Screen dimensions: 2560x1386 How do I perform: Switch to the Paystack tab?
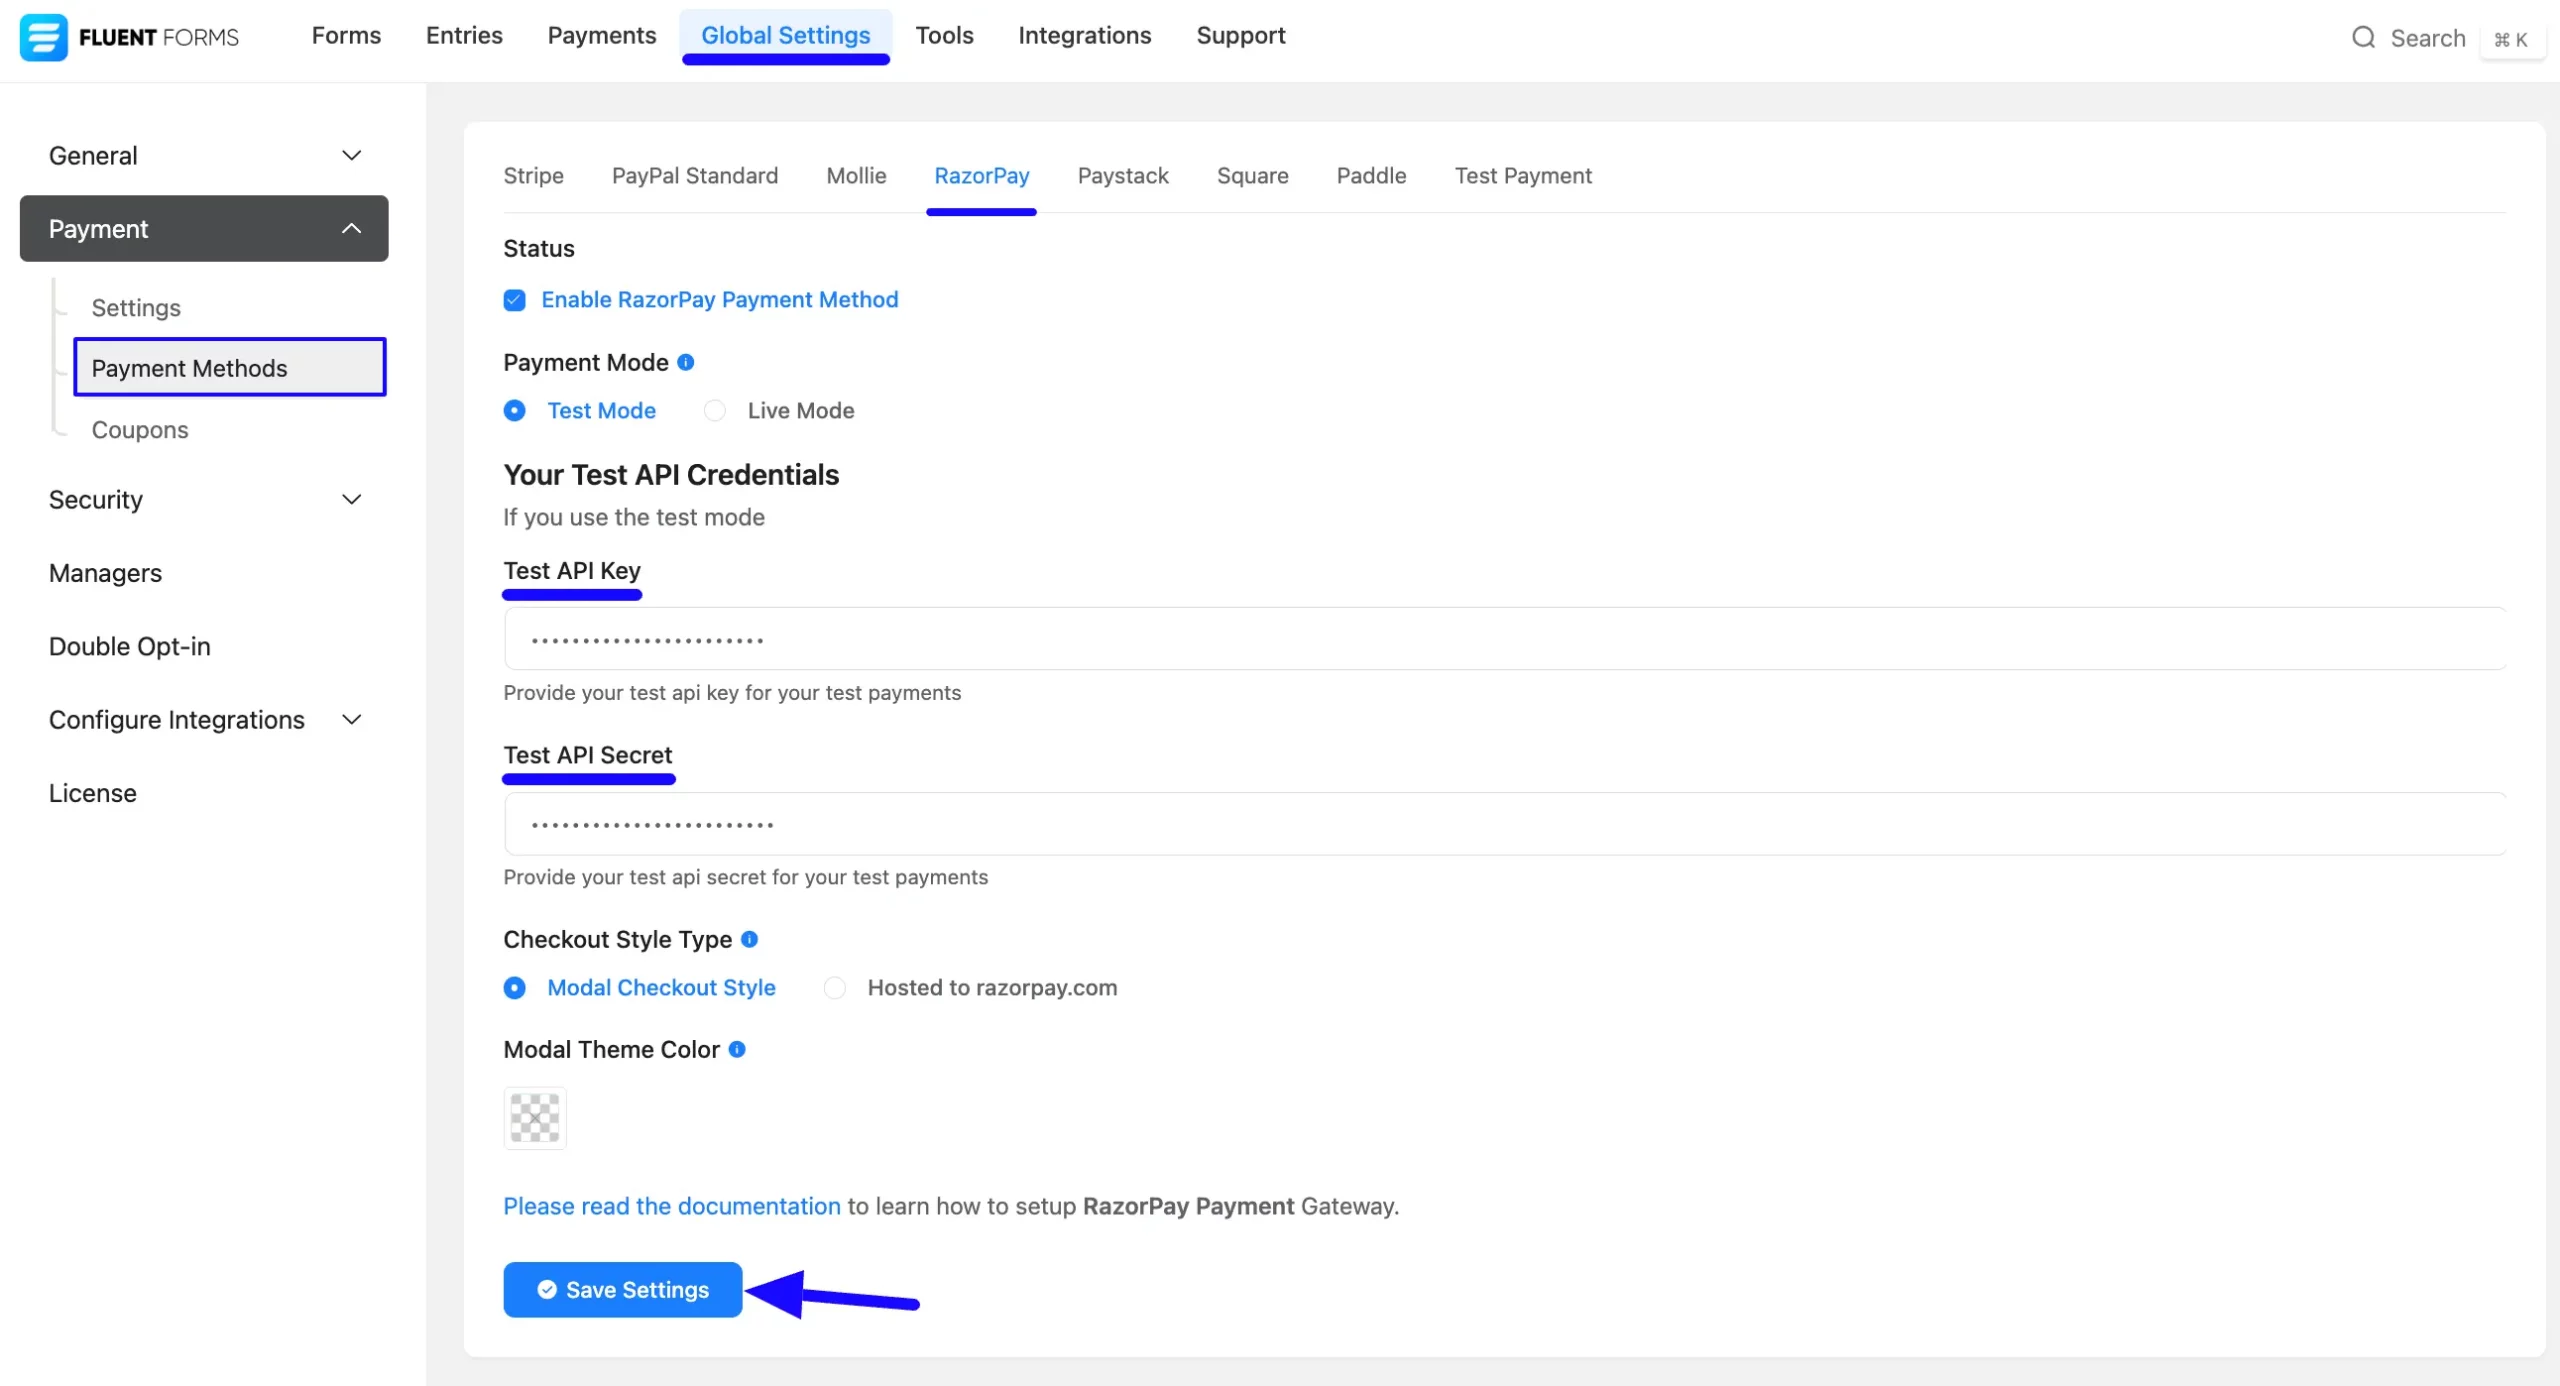1123,176
